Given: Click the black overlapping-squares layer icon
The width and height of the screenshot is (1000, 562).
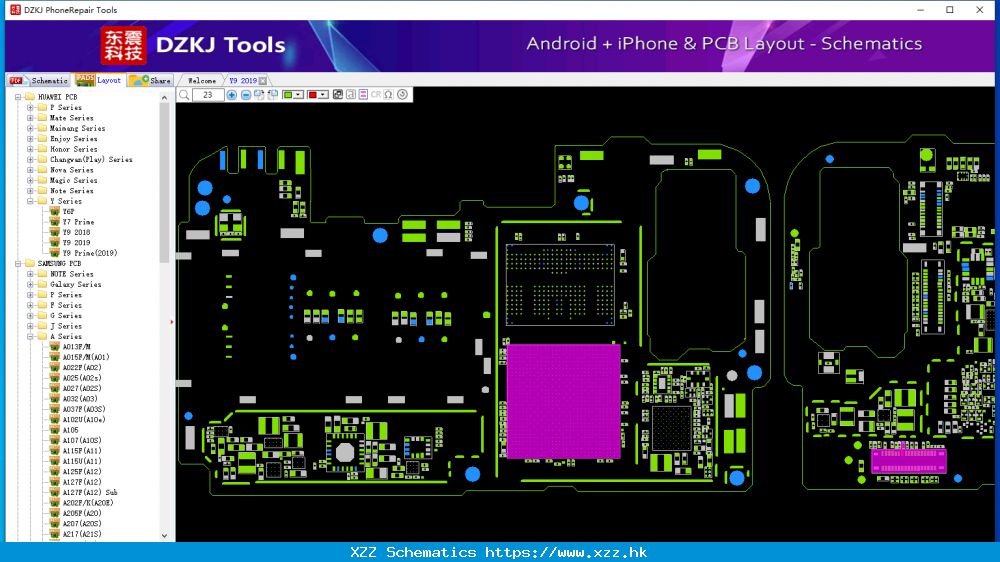Looking at the screenshot, I should tap(337, 95).
